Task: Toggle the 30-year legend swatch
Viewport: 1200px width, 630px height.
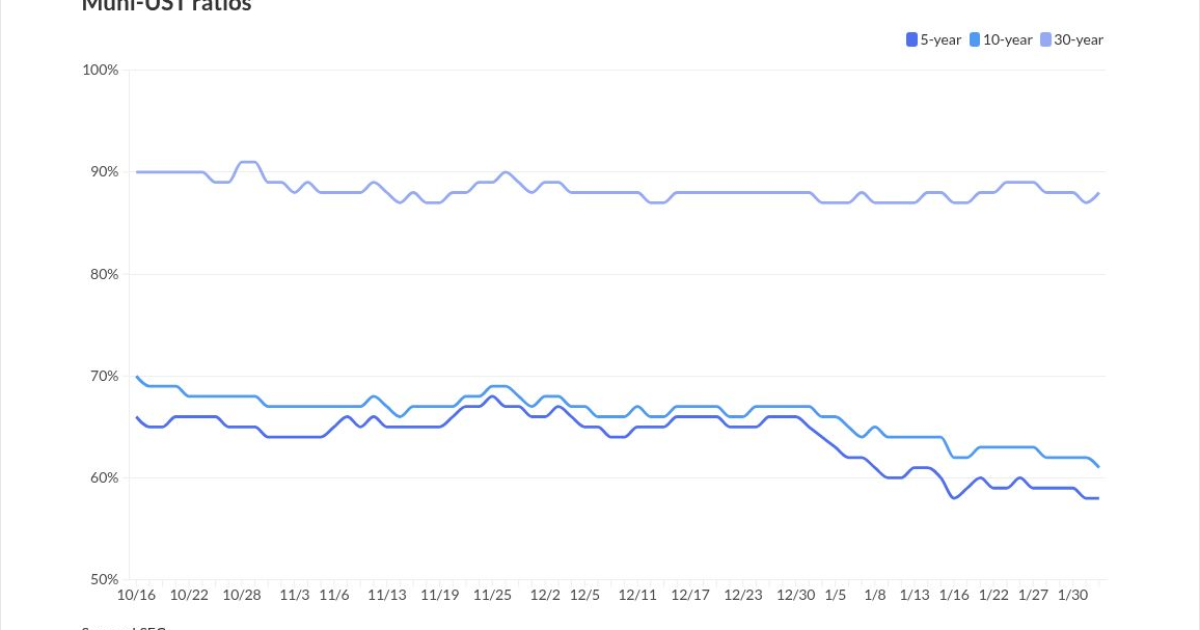Action: [1047, 40]
